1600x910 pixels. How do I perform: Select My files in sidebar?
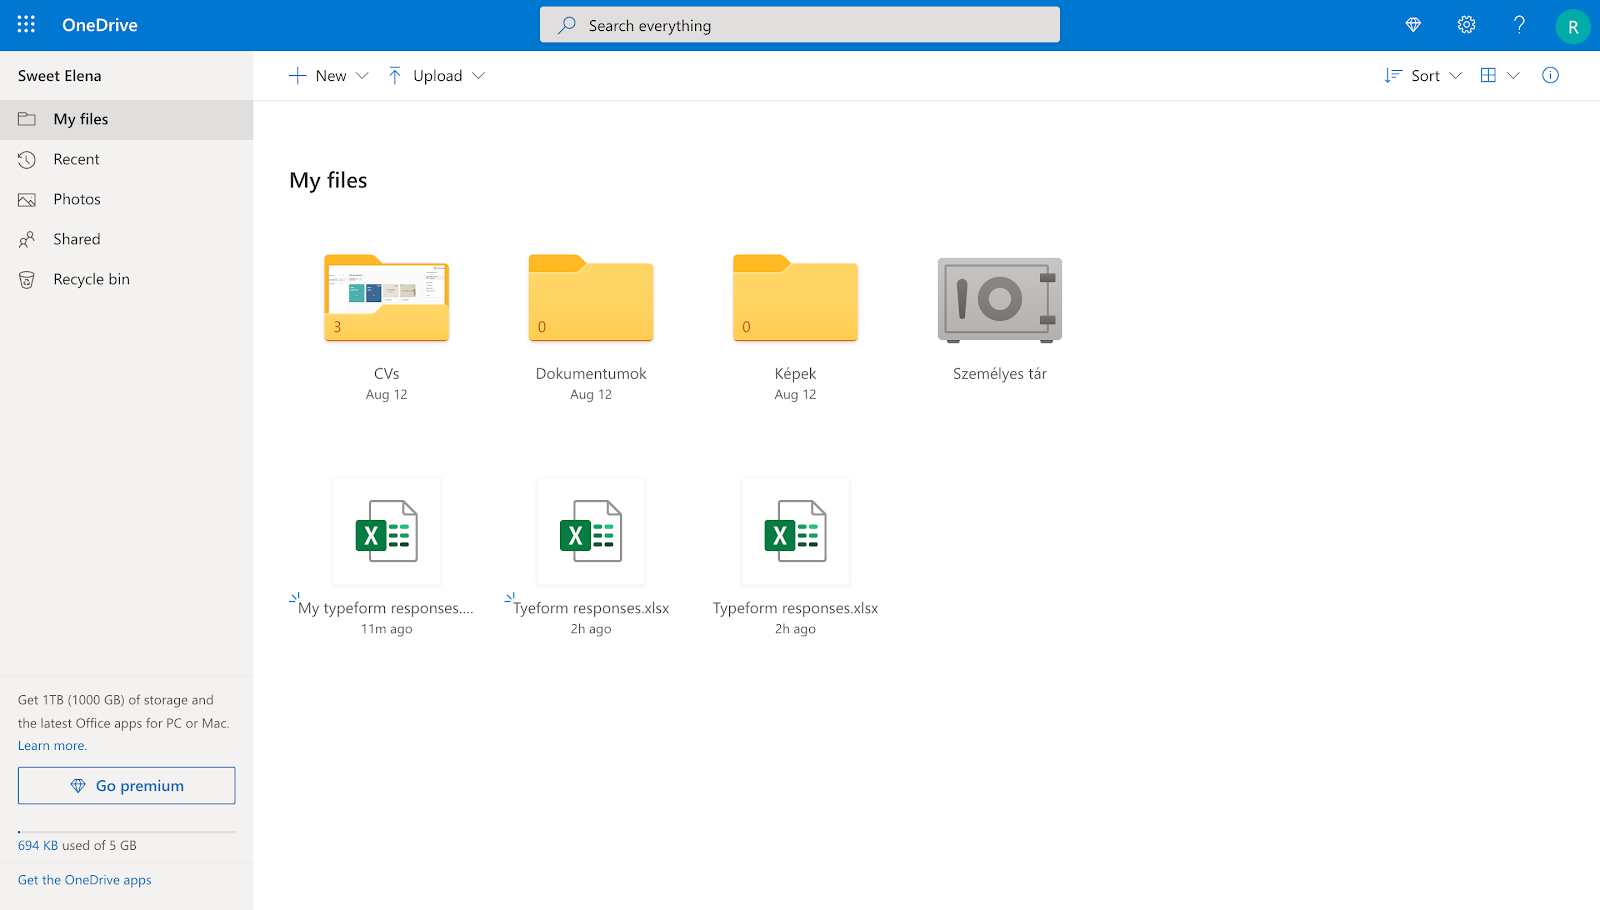tap(127, 120)
